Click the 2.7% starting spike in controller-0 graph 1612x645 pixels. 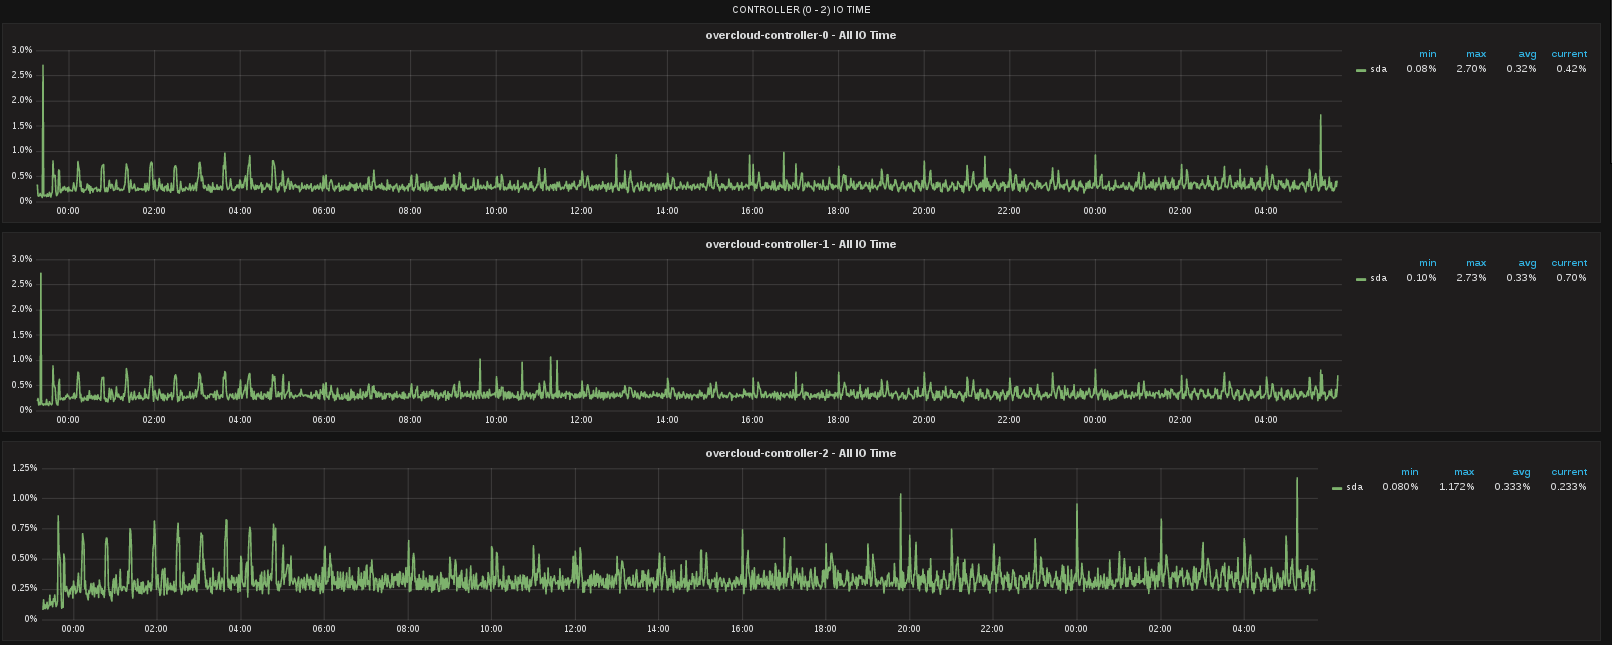42,70
